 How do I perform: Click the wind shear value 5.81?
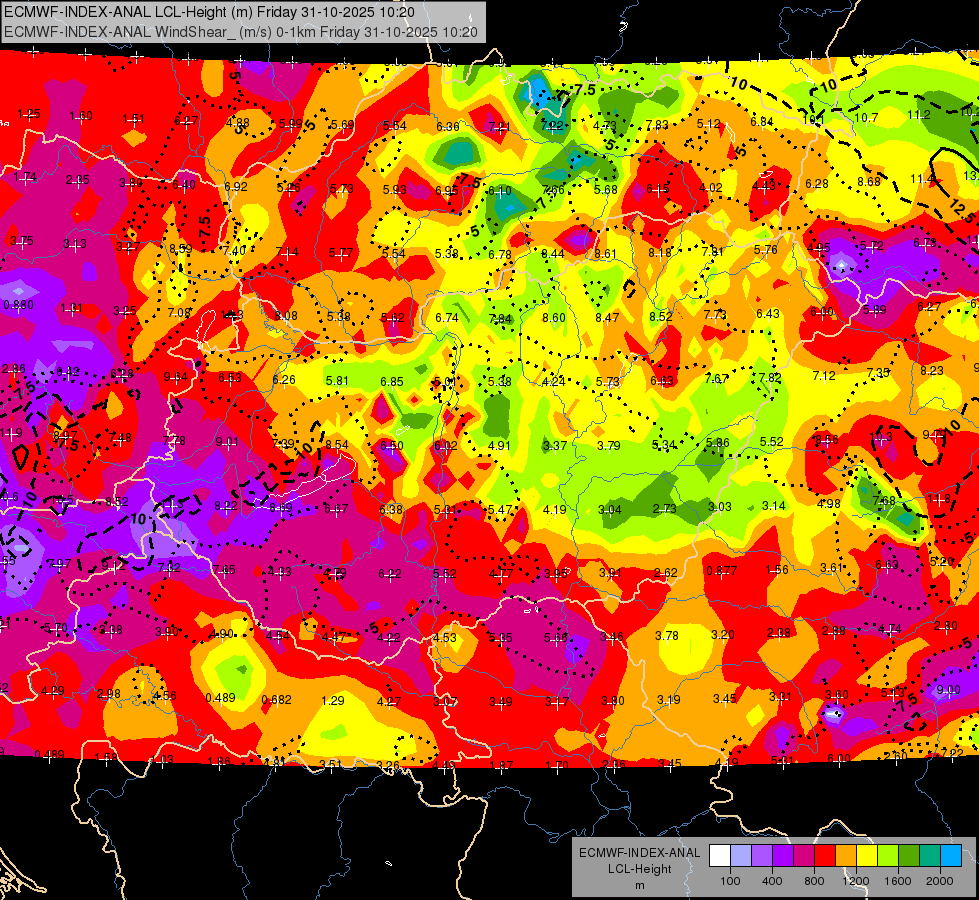click(337, 380)
